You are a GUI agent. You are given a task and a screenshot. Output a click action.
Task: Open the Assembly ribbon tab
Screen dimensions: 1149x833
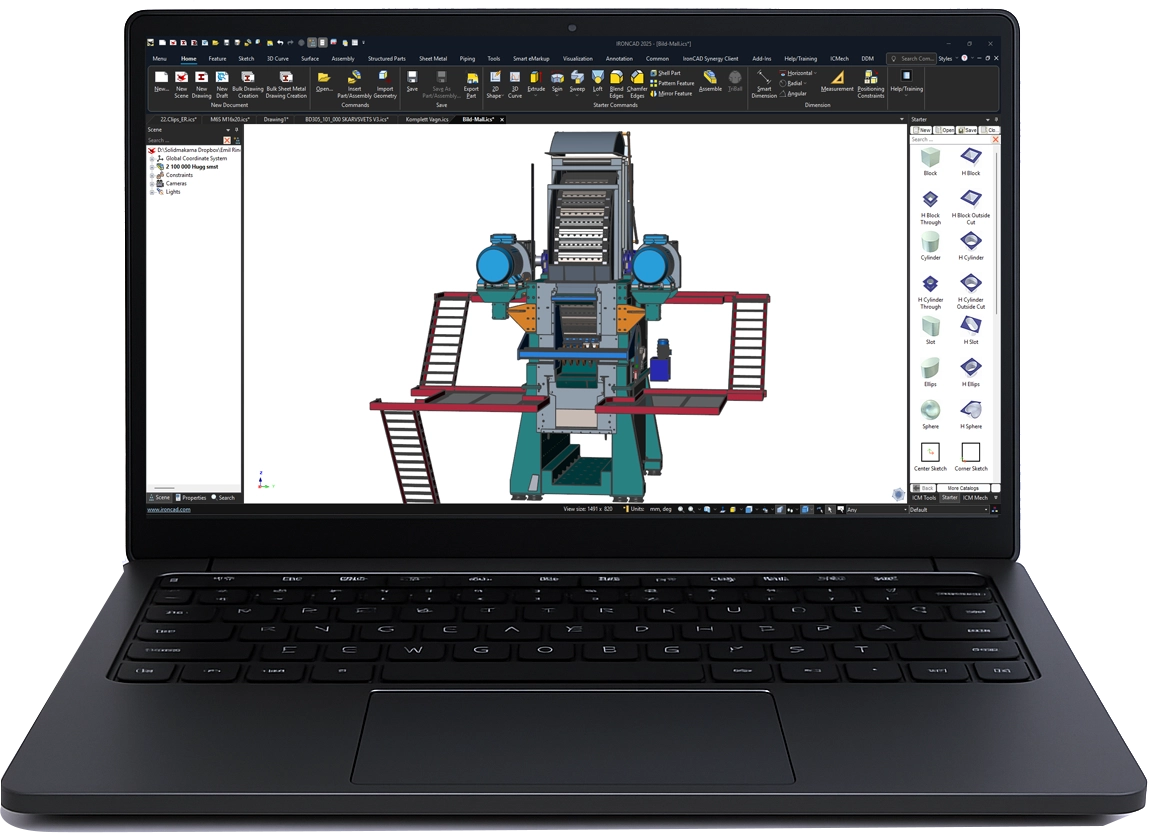343,59
